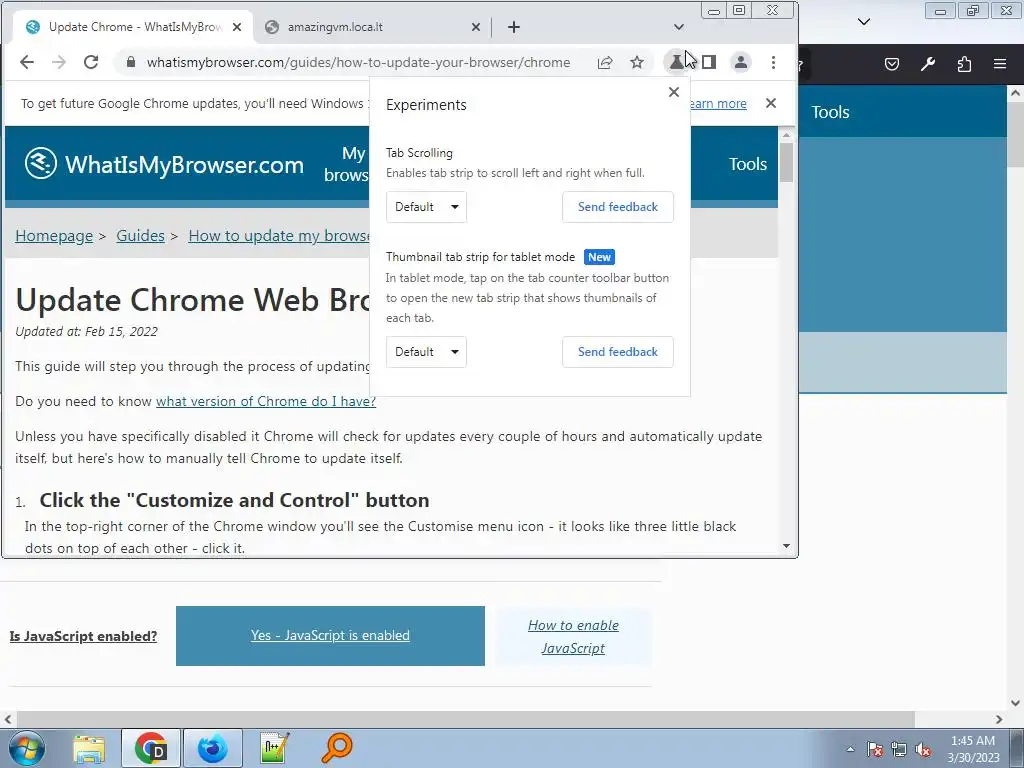Open Chrome tab search chevron
1024x768 pixels.
click(679, 27)
